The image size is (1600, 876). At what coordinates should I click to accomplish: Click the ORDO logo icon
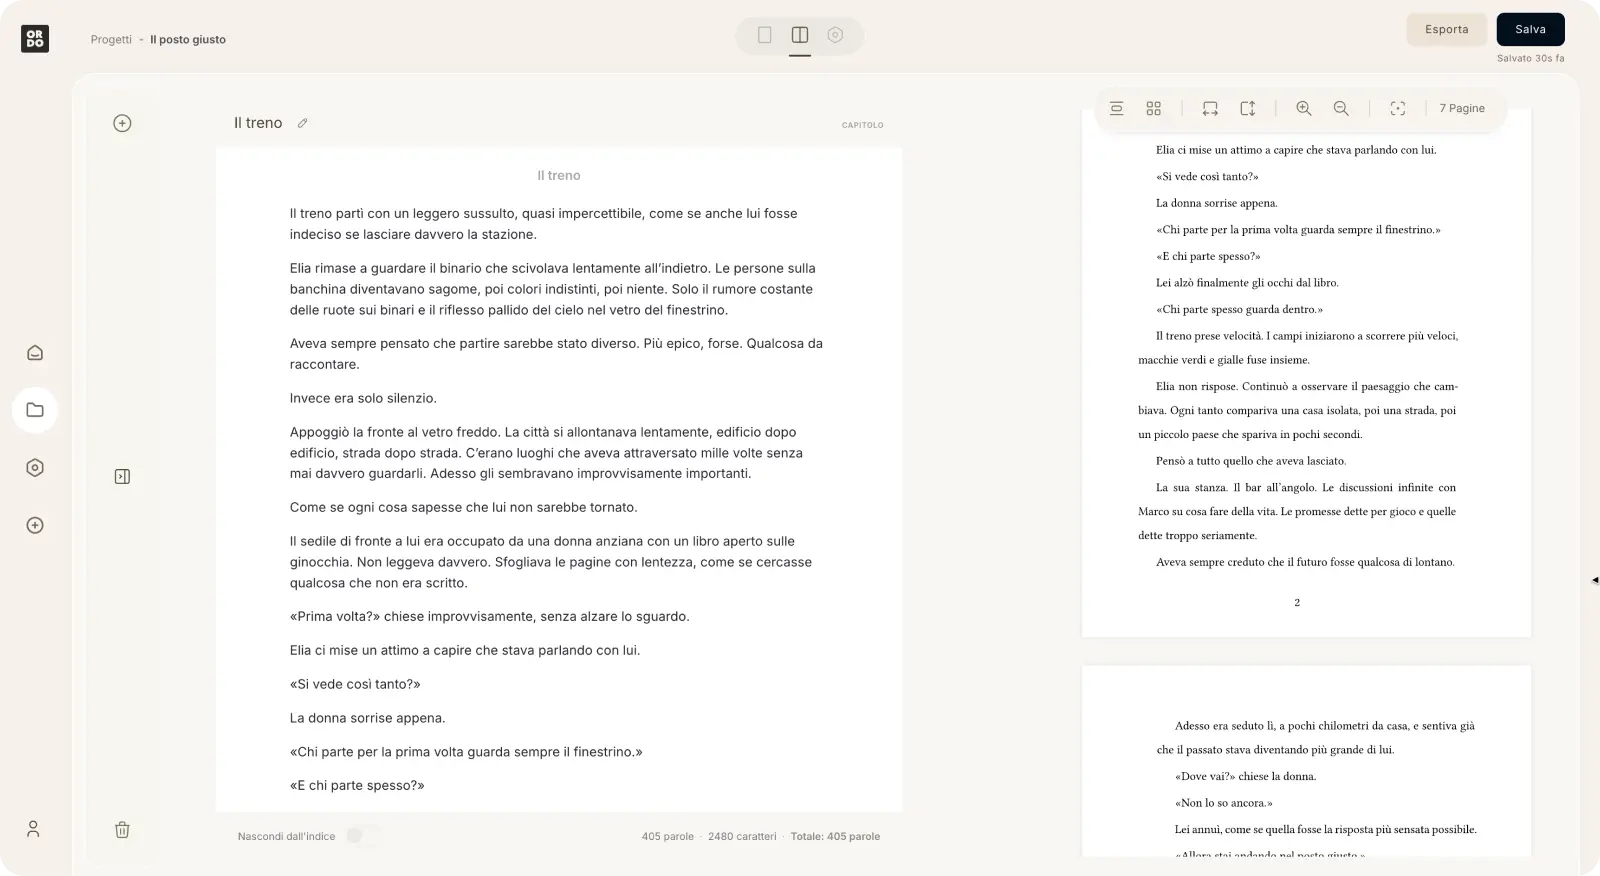[35, 39]
